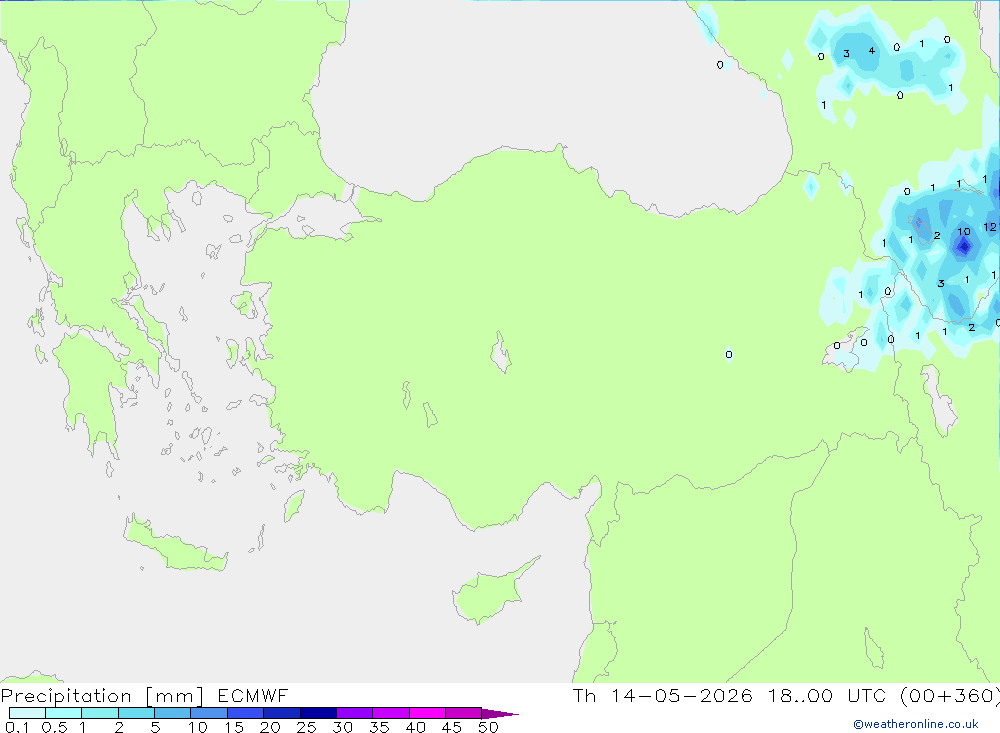Click the "30" legend scale label

click(x=342, y=727)
